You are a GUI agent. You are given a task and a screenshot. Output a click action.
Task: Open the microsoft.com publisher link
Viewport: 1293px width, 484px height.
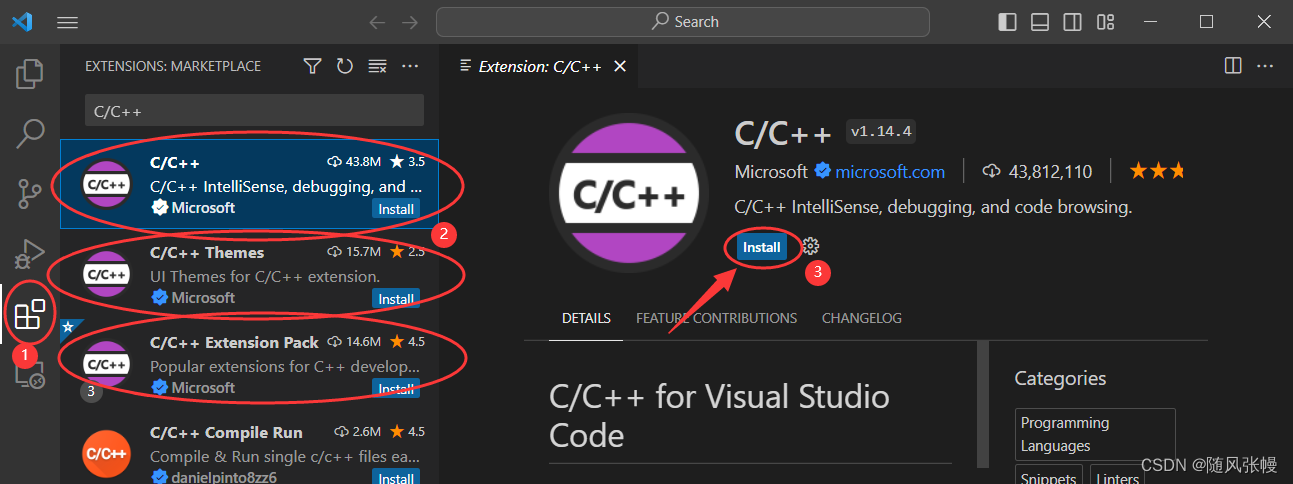(890, 172)
